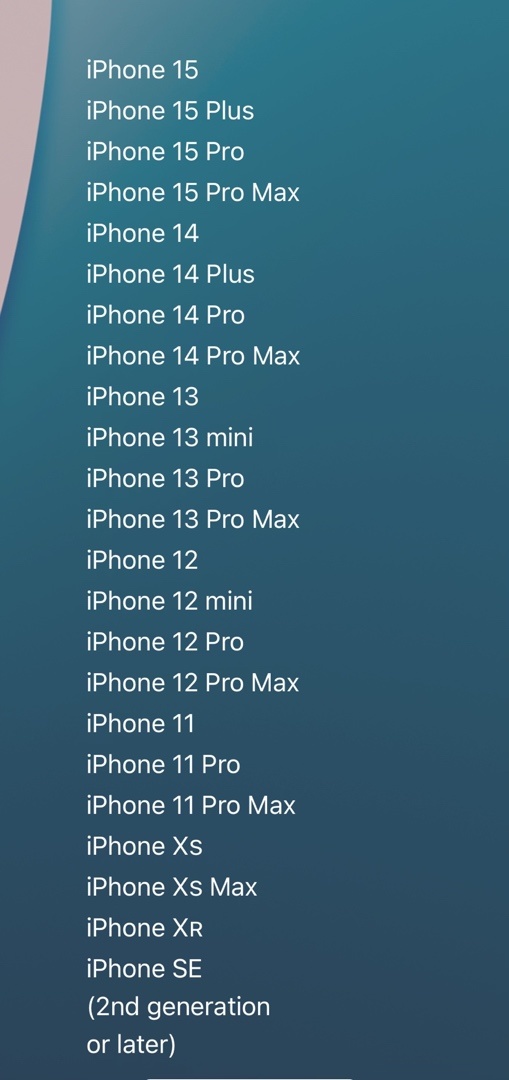Tap iPhone Xs Max text
Screen dimensions: 509x1080
pyautogui.click(x=172, y=886)
